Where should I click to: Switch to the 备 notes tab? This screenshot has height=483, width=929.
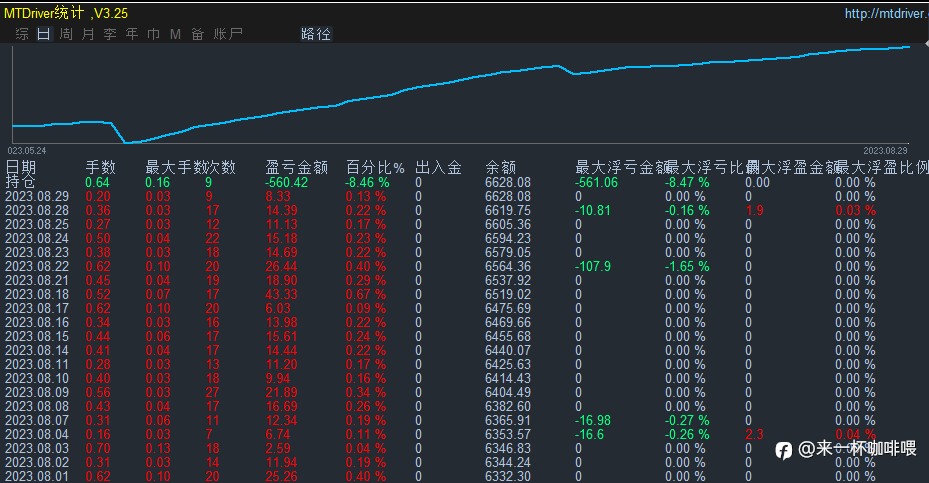pos(197,34)
